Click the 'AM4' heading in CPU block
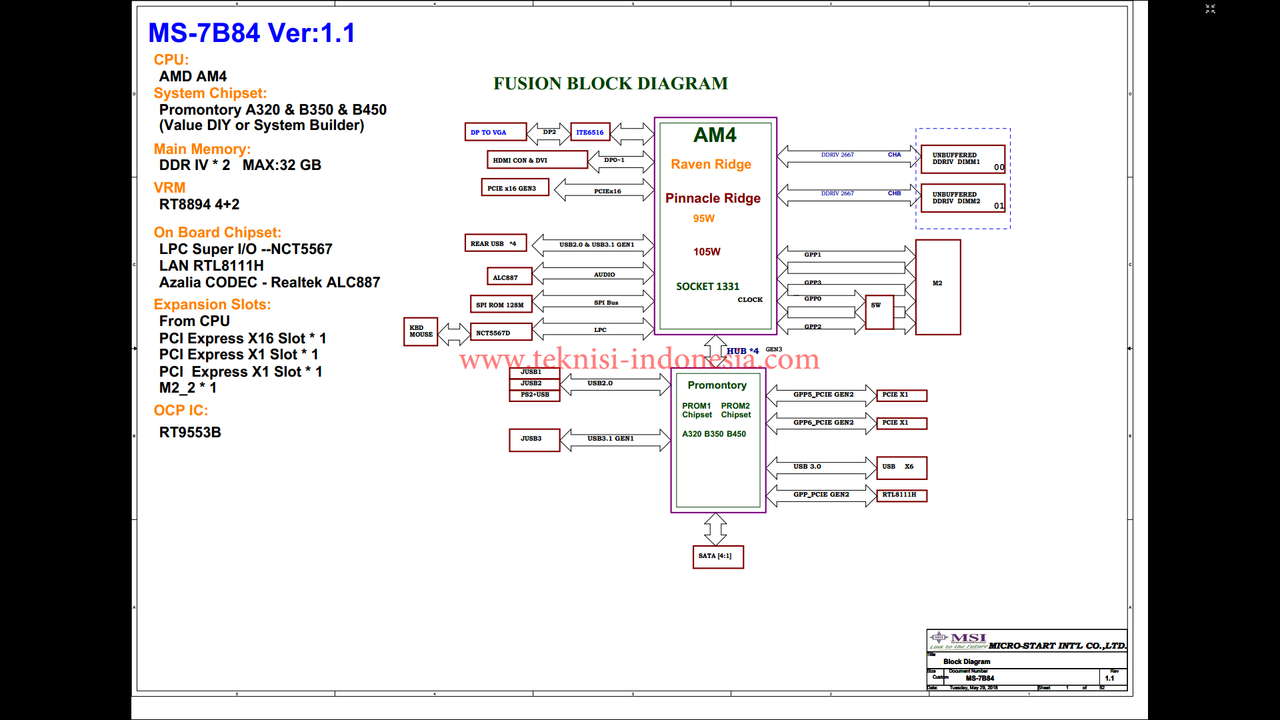 [715, 136]
